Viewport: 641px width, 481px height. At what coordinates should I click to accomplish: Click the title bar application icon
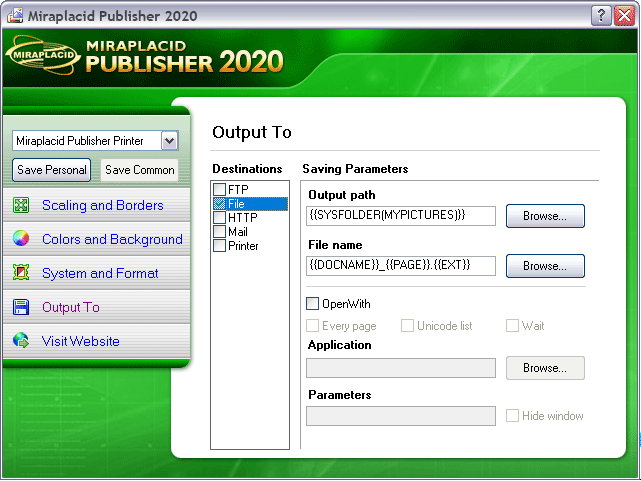click(x=15, y=16)
